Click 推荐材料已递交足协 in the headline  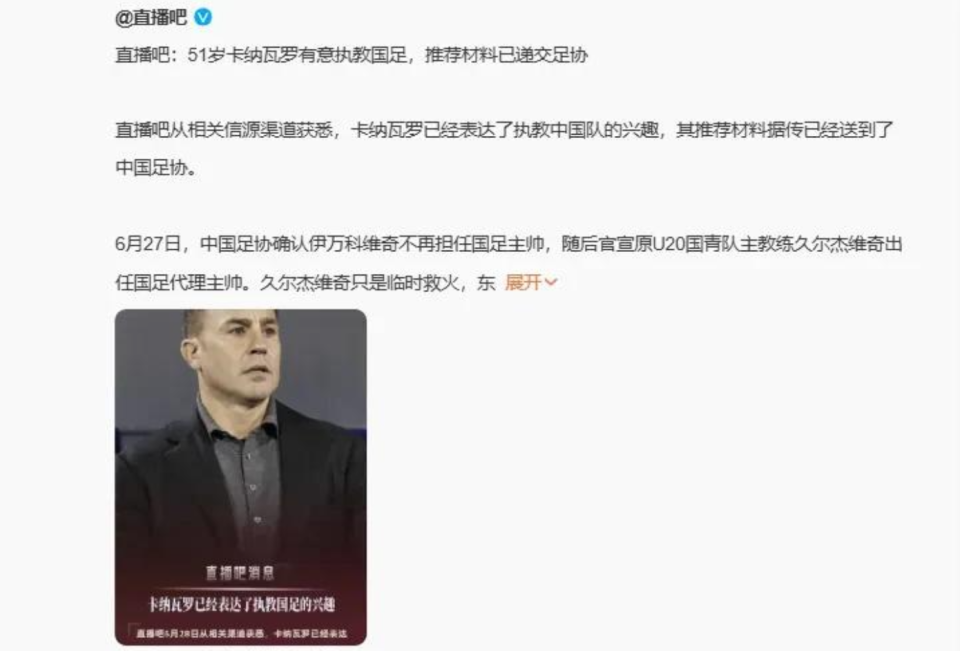pyautogui.click(x=507, y=55)
